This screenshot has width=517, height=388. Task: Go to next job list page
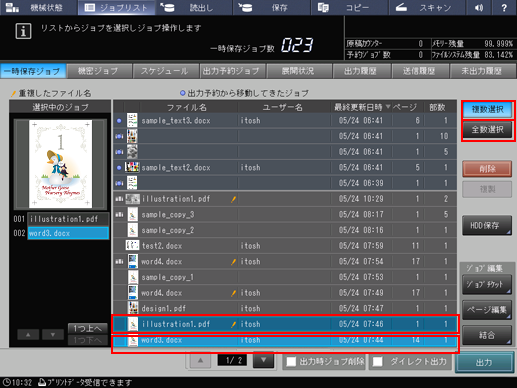[x=263, y=360]
